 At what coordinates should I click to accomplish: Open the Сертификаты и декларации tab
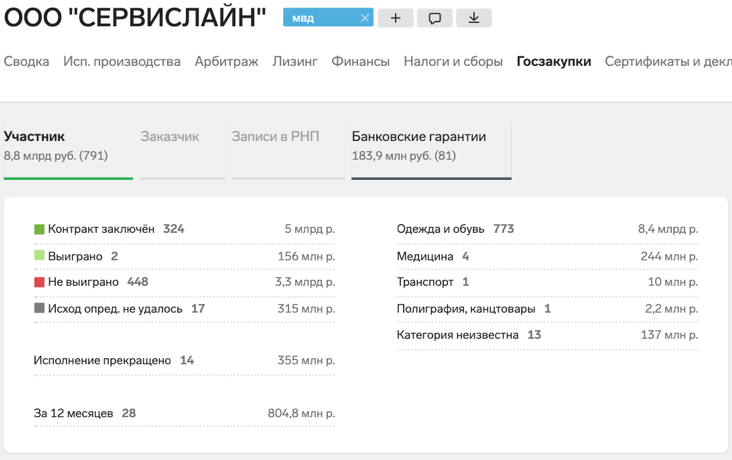(x=668, y=61)
